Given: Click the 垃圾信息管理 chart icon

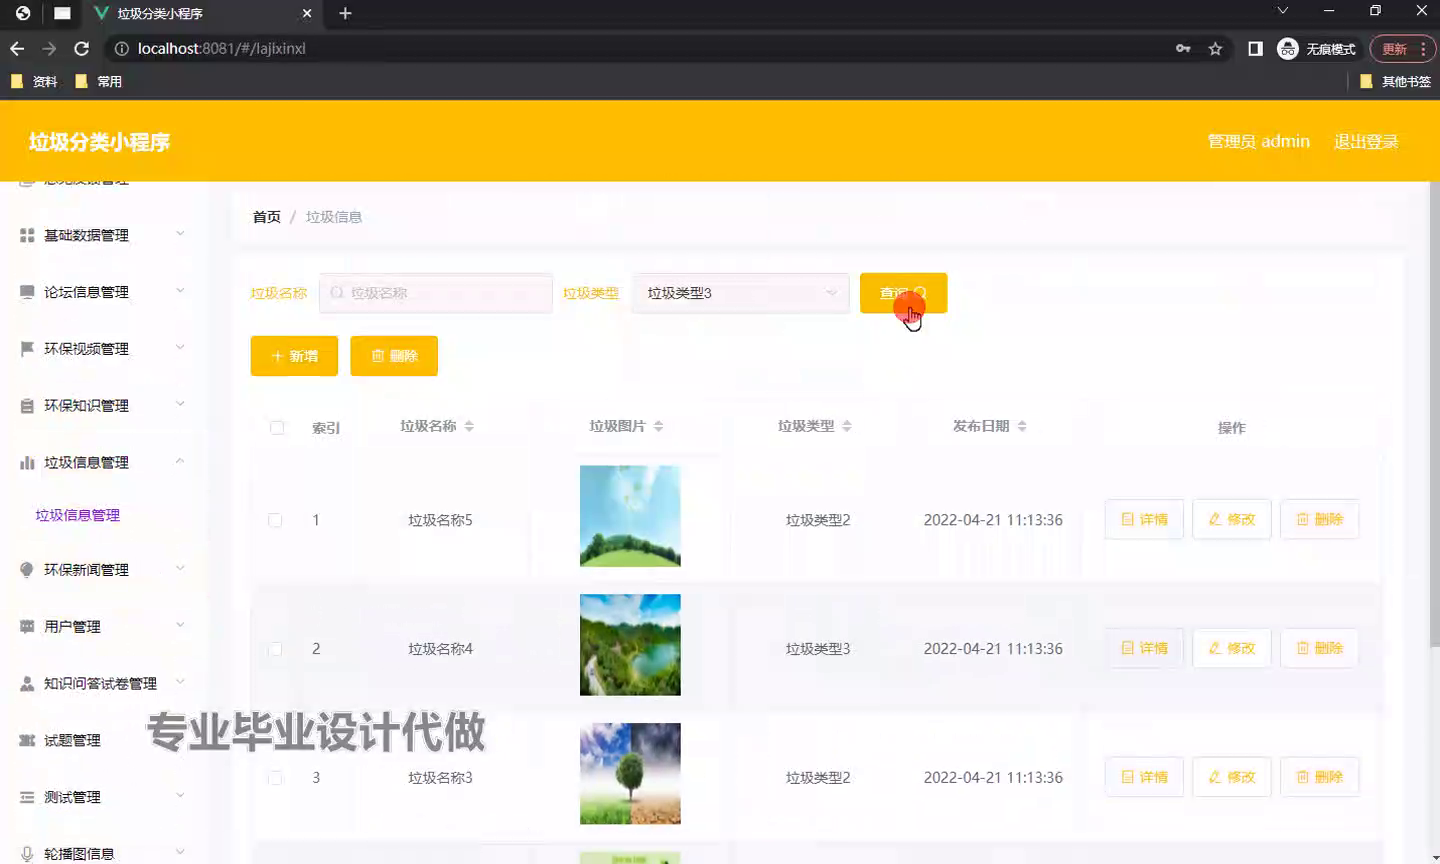Looking at the screenshot, I should (x=27, y=463).
